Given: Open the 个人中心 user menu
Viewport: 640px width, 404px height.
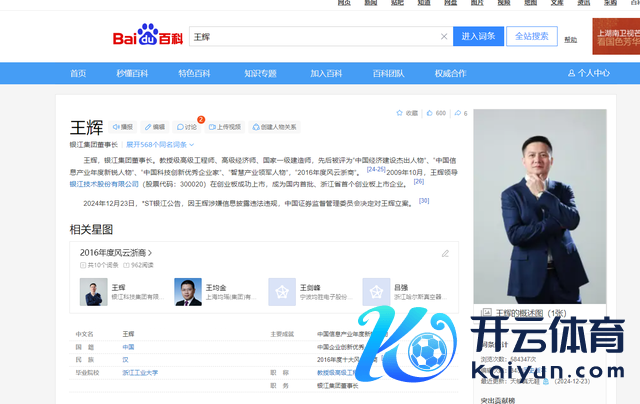Looking at the screenshot, I should (x=588, y=73).
